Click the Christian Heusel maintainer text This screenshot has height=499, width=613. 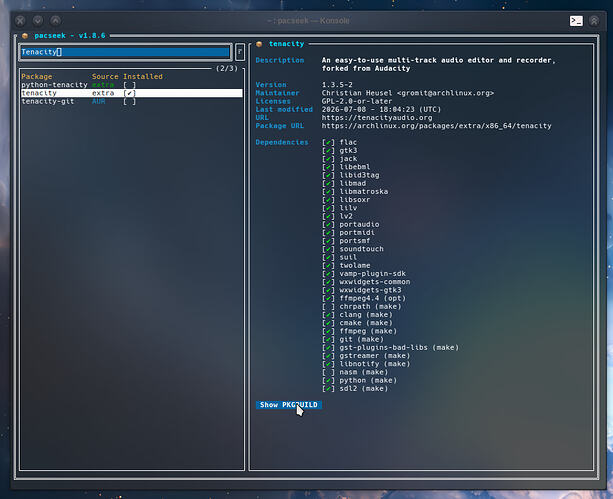[408, 93]
